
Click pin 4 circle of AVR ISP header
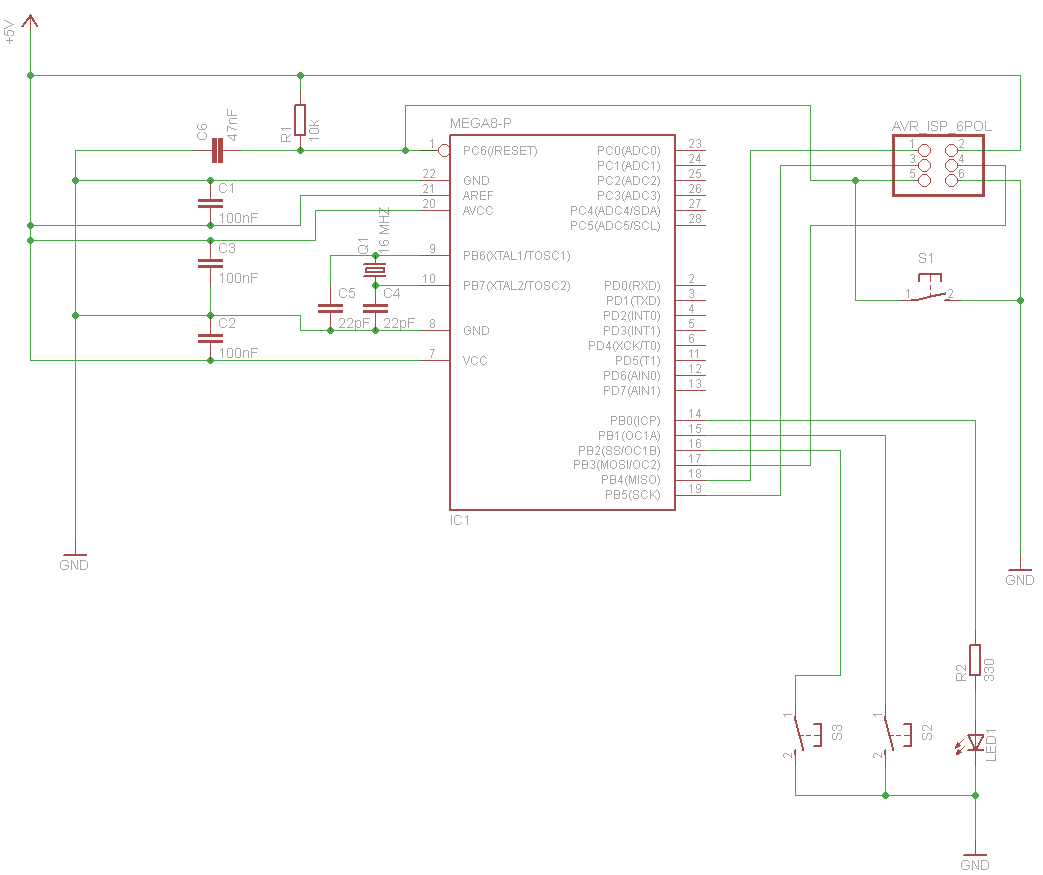pyautogui.click(x=951, y=166)
